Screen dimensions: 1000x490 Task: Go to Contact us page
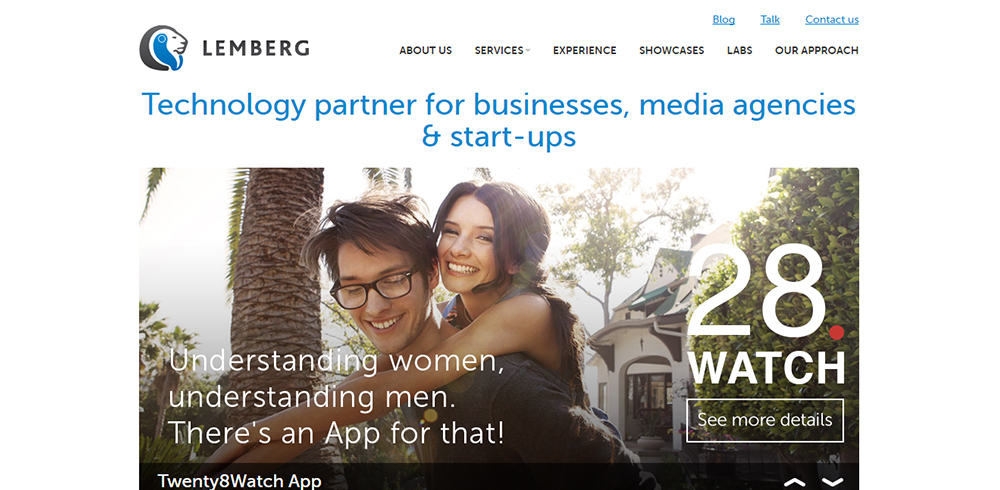click(832, 20)
